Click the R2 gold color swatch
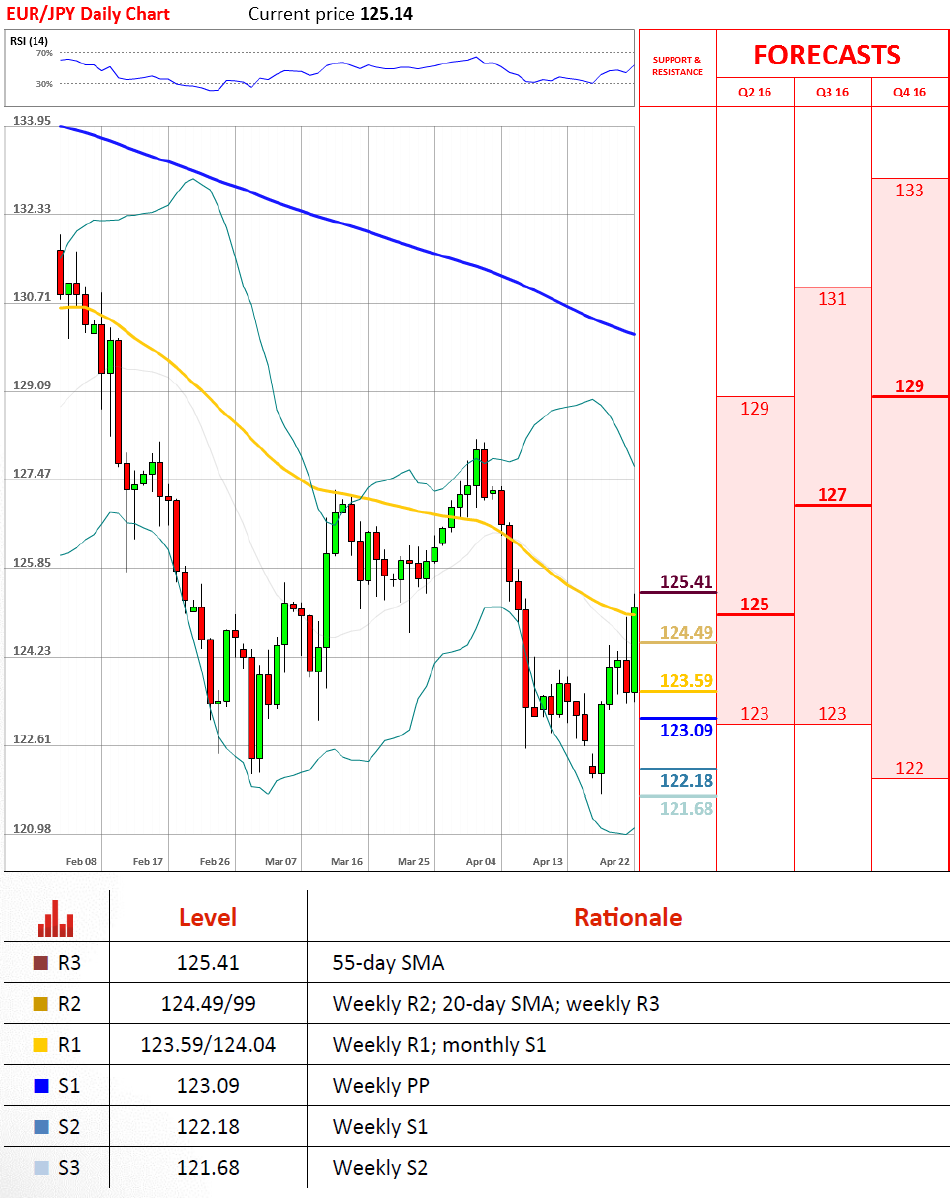952x1198 pixels. point(41,1004)
